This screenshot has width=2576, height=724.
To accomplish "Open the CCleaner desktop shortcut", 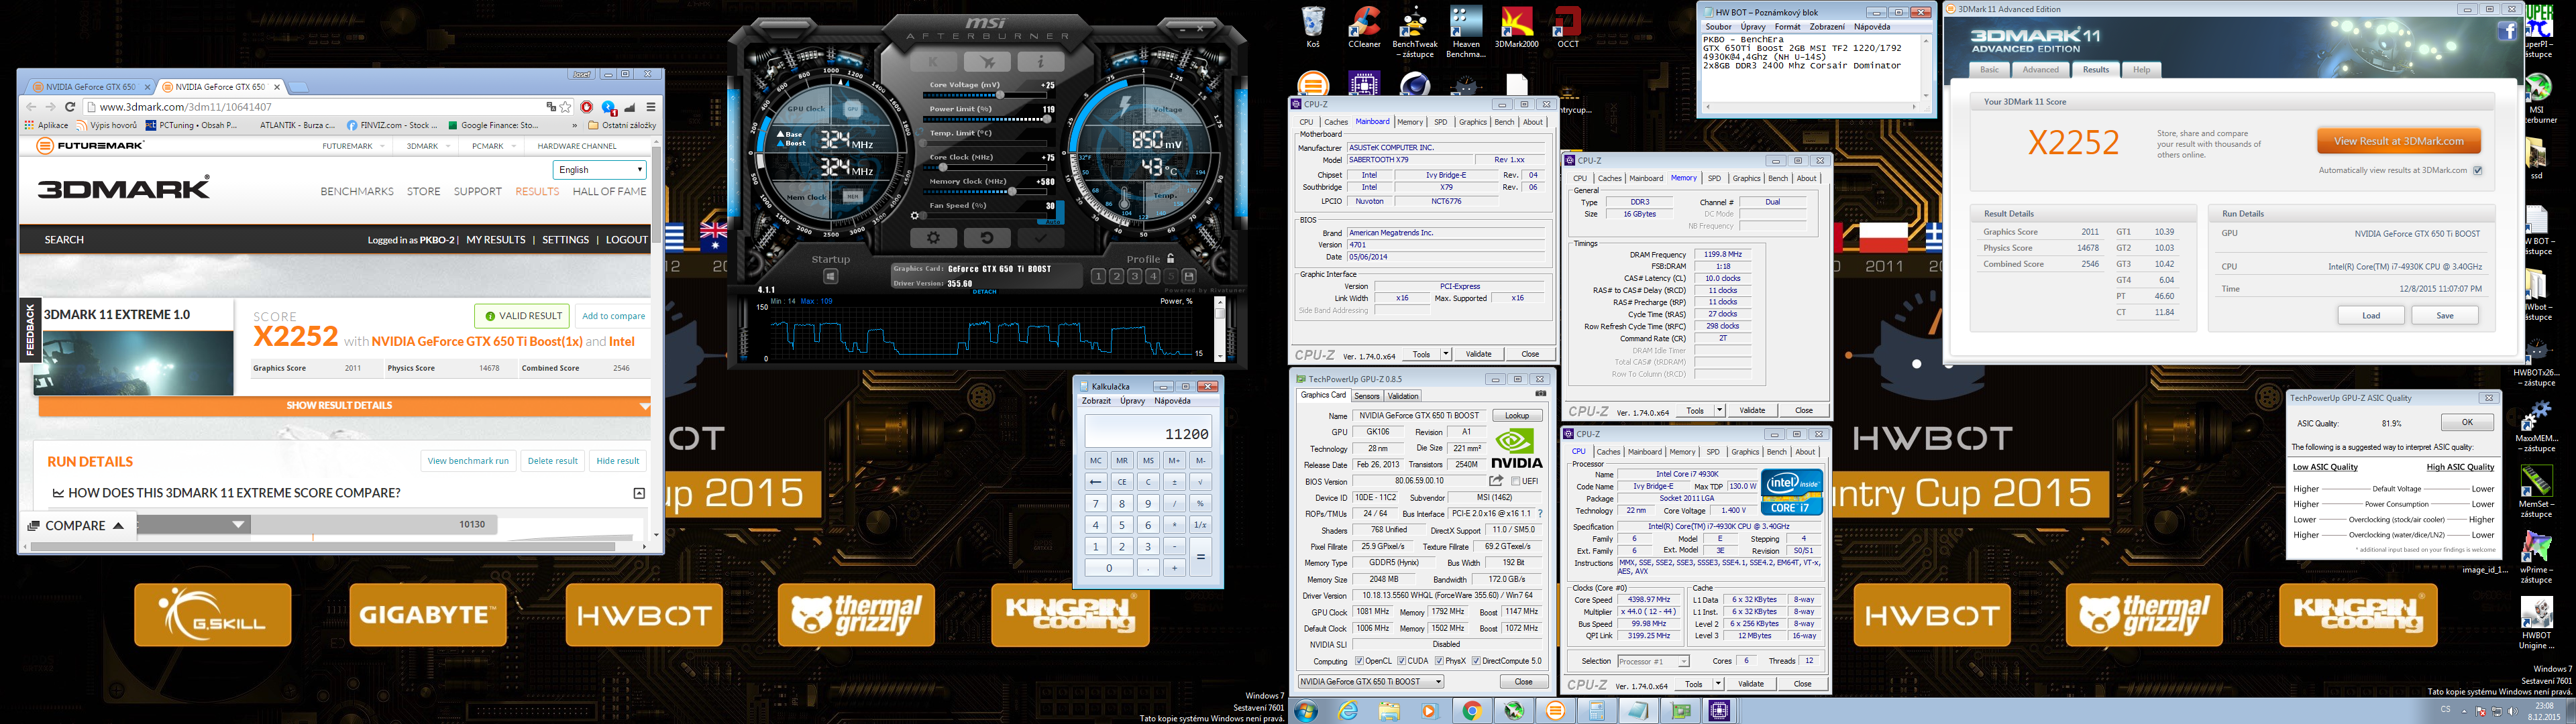I will [x=1364, y=27].
